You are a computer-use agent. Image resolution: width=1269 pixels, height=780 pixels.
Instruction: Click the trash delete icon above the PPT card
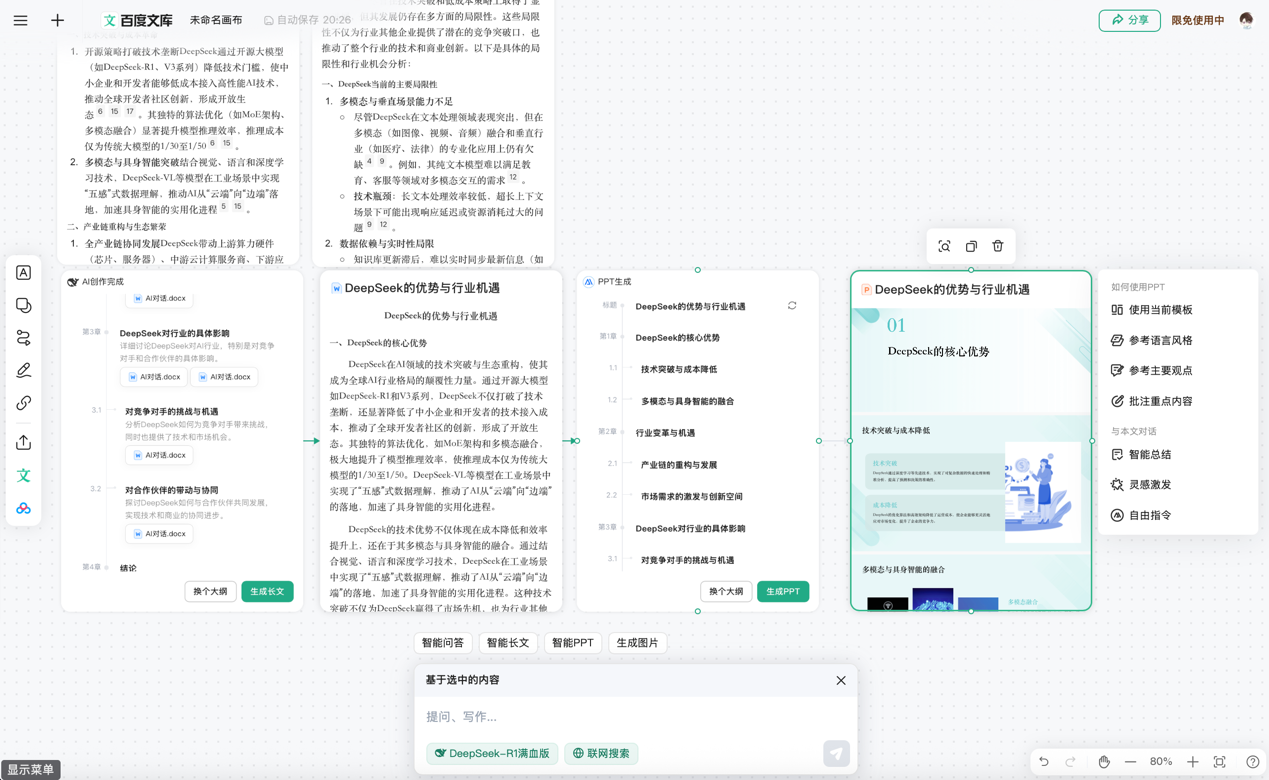[x=998, y=246]
